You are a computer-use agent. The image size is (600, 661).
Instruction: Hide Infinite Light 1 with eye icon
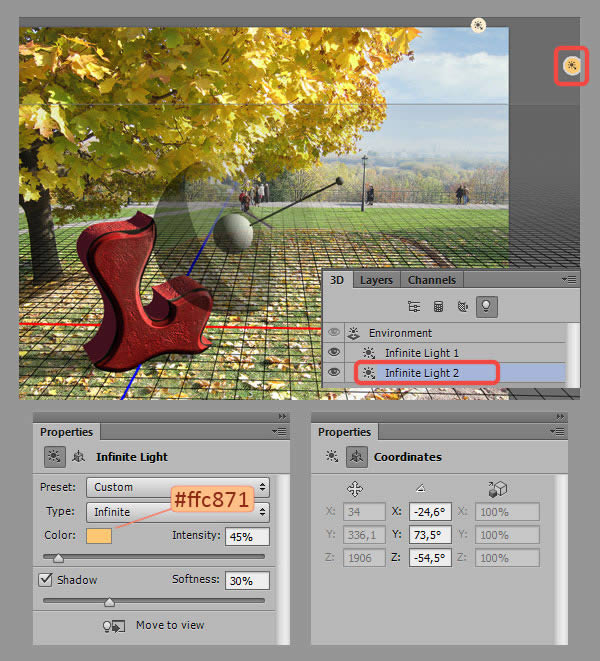[x=334, y=353]
